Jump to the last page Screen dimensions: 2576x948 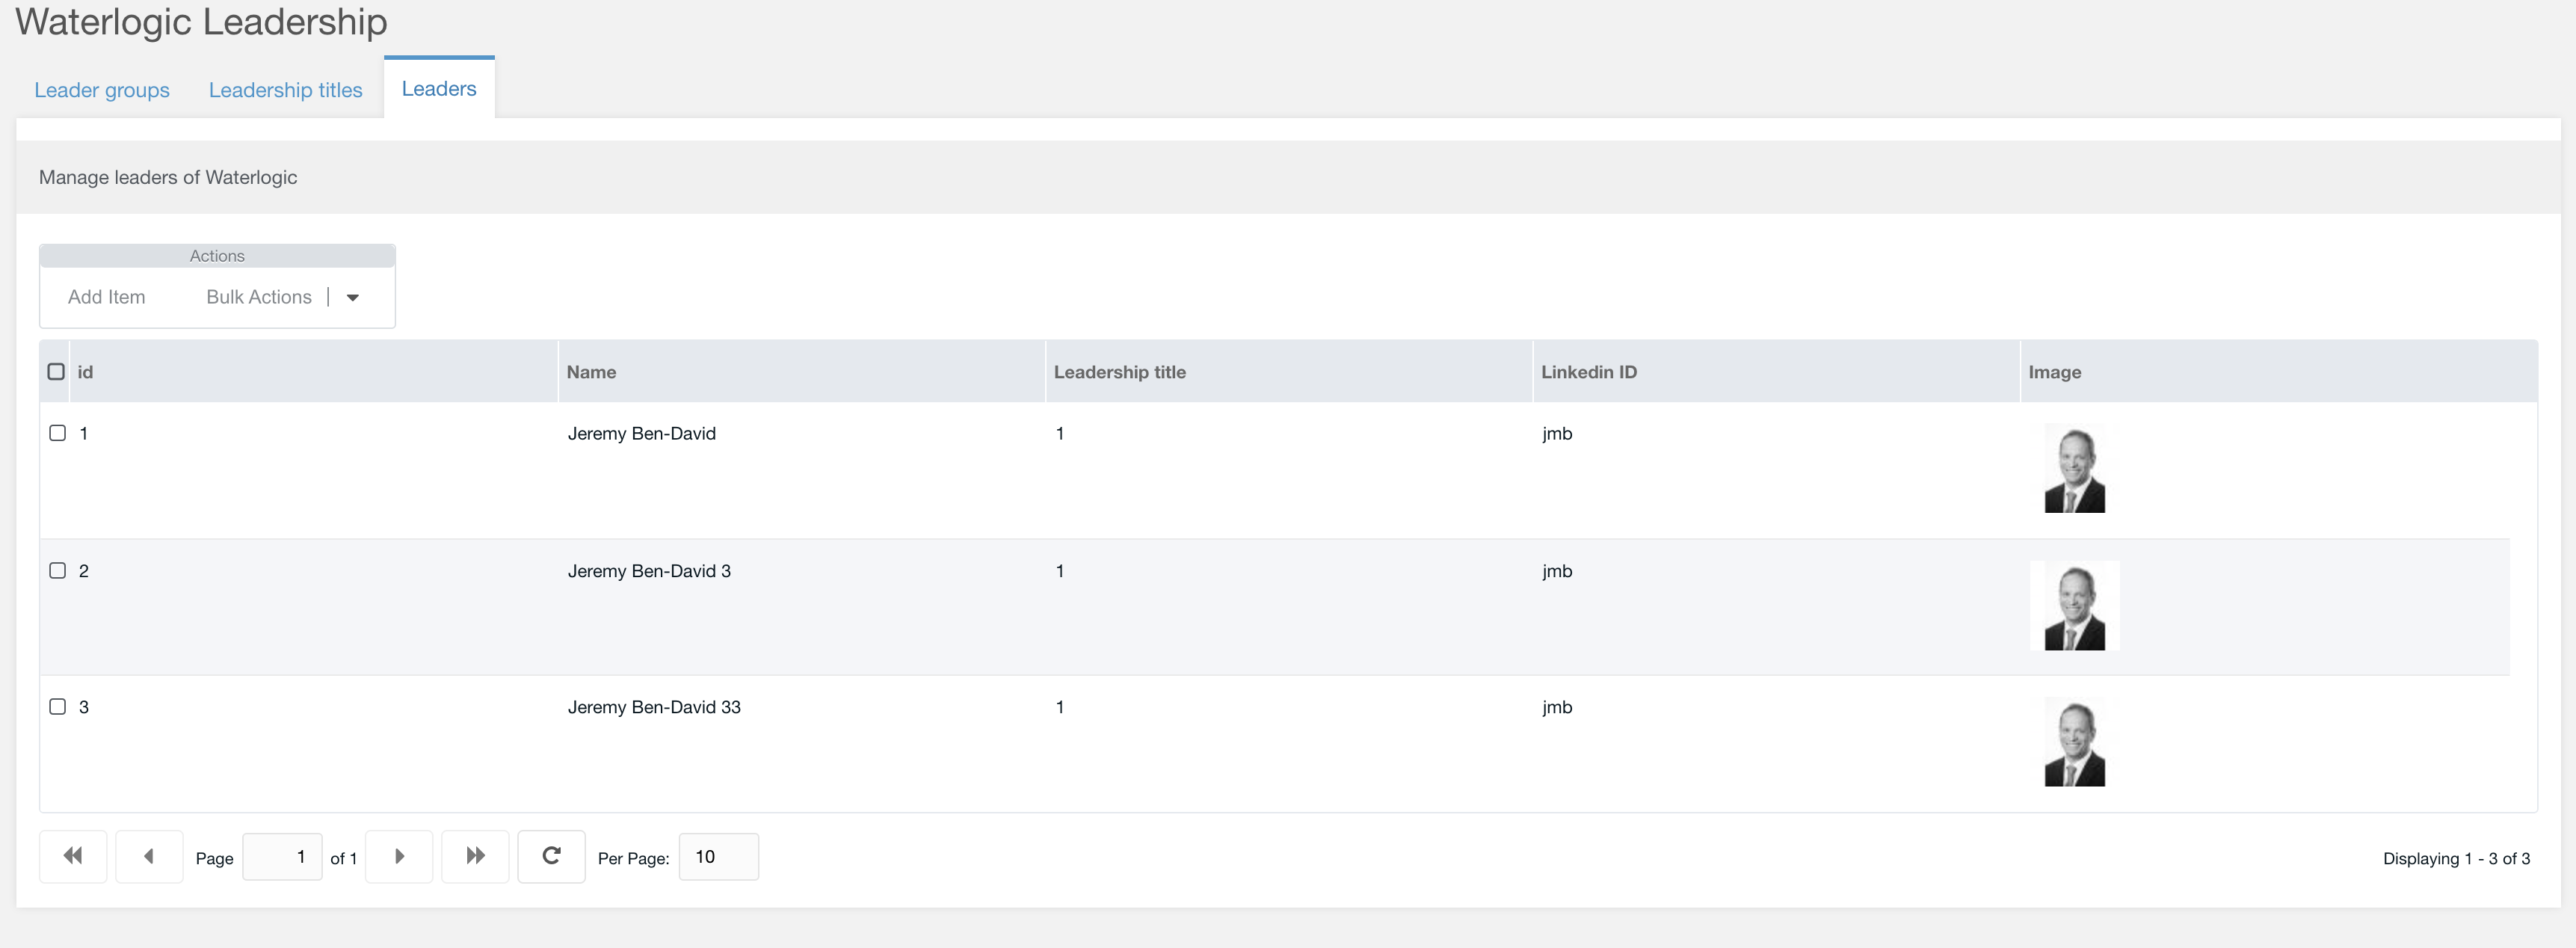click(475, 856)
